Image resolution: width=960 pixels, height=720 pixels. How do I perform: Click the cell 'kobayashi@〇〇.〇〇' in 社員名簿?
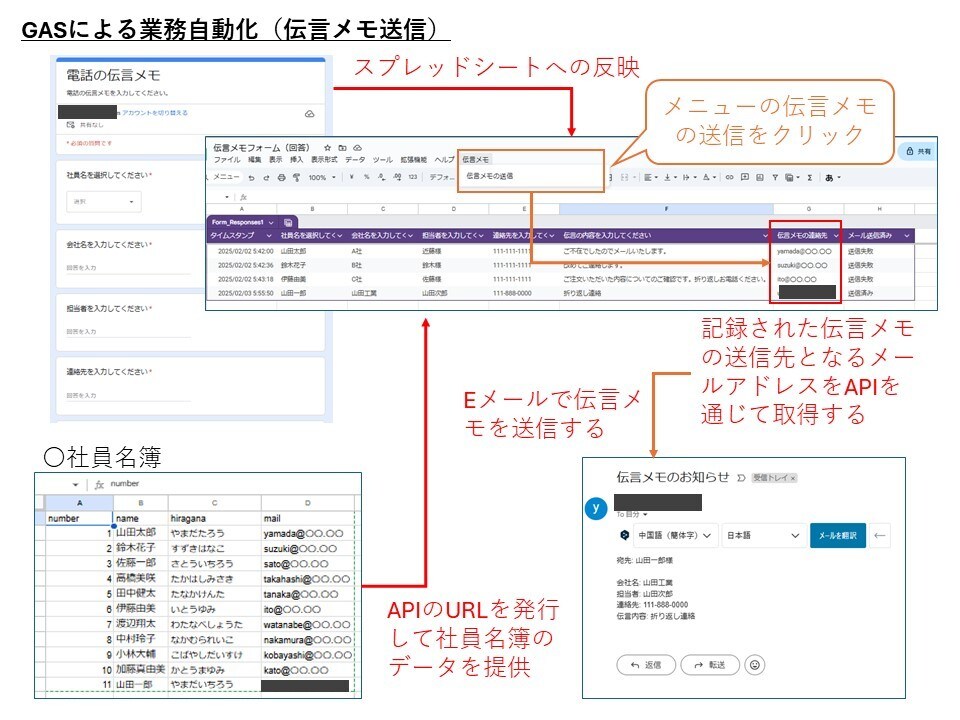click(x=307, y=655)
